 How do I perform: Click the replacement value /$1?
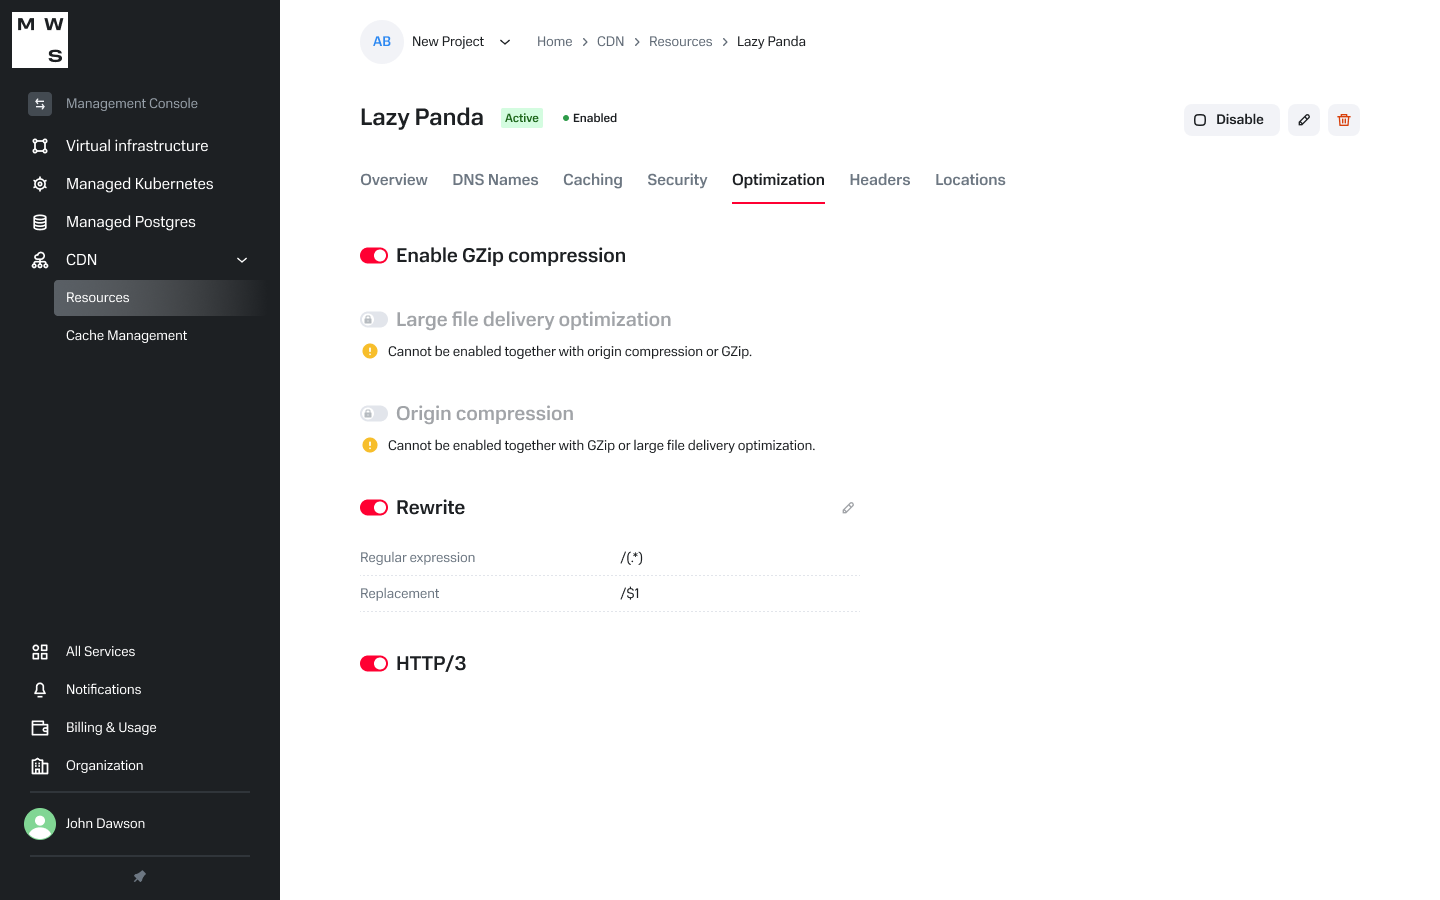630,594
